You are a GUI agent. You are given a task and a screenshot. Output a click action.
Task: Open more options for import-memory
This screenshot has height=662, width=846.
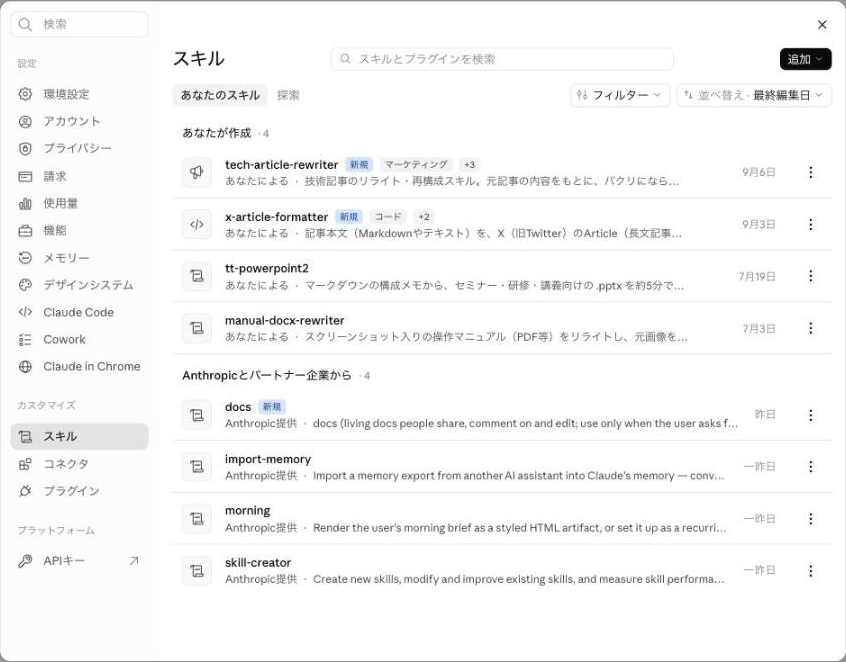[810, 467]
